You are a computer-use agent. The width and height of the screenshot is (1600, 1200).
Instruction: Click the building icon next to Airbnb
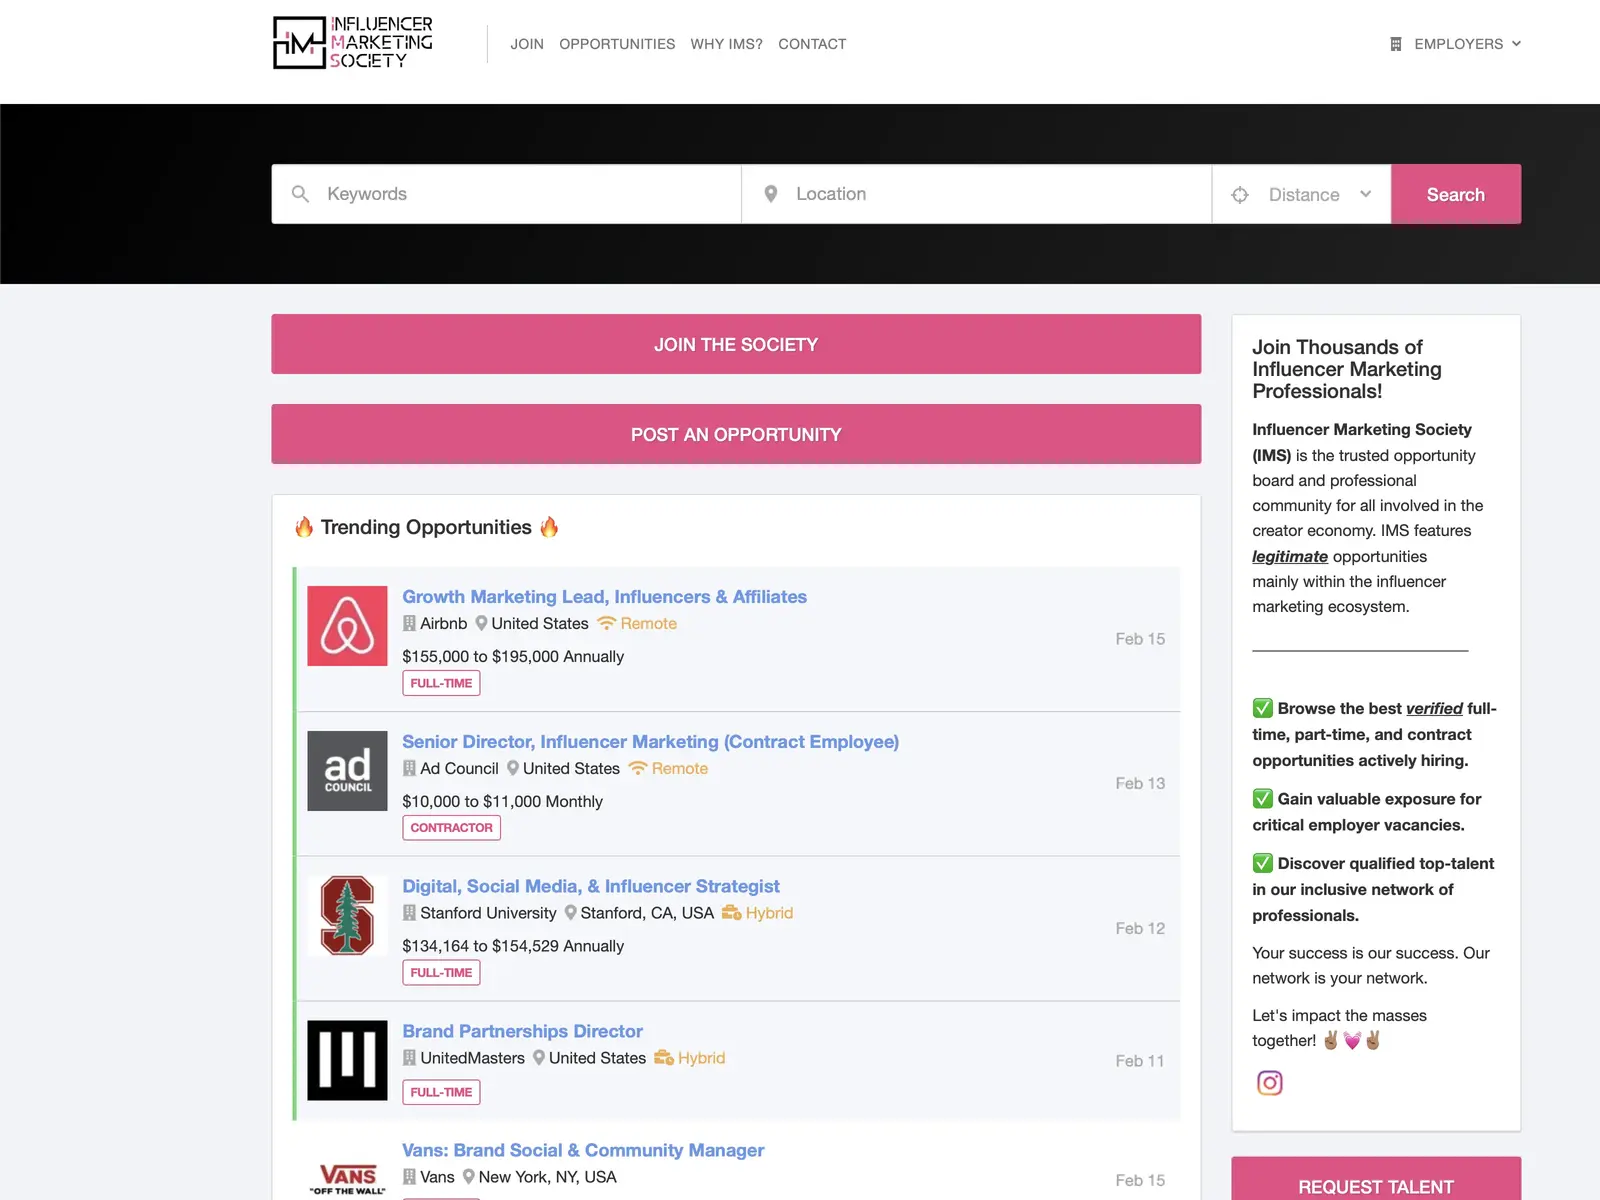tap(409, 623)
